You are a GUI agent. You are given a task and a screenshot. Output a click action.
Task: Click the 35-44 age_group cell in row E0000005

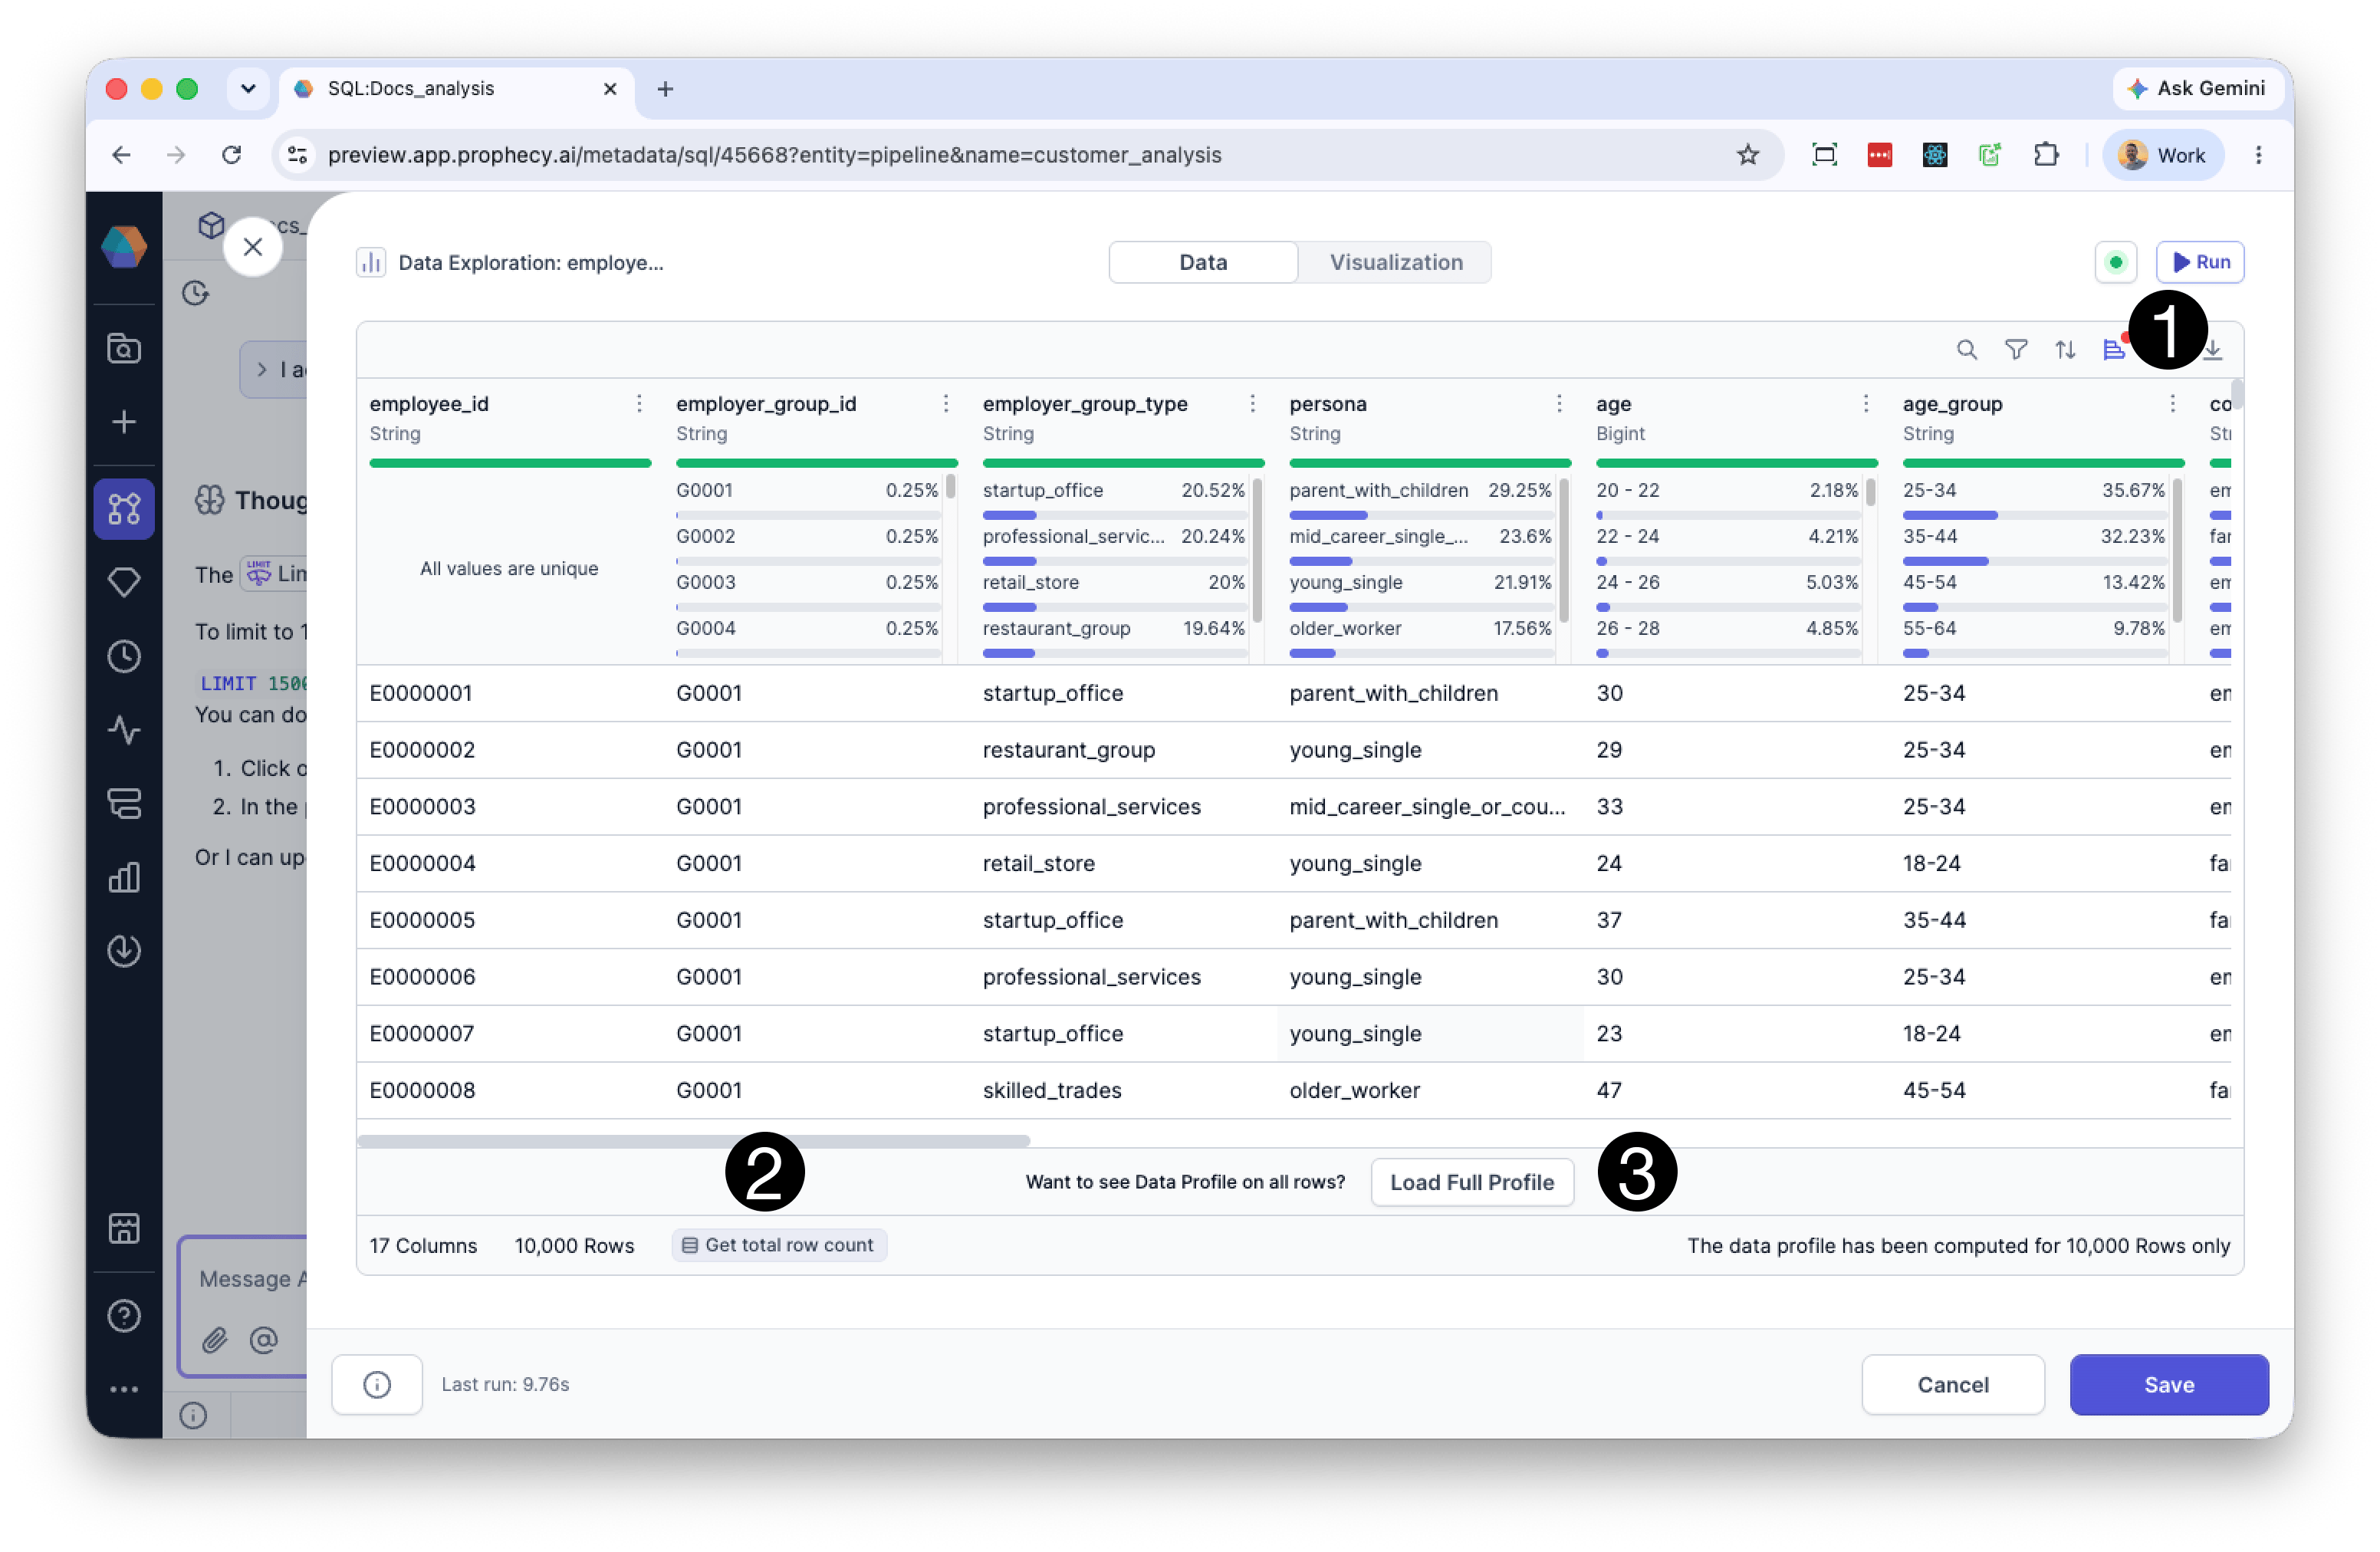2043,920
